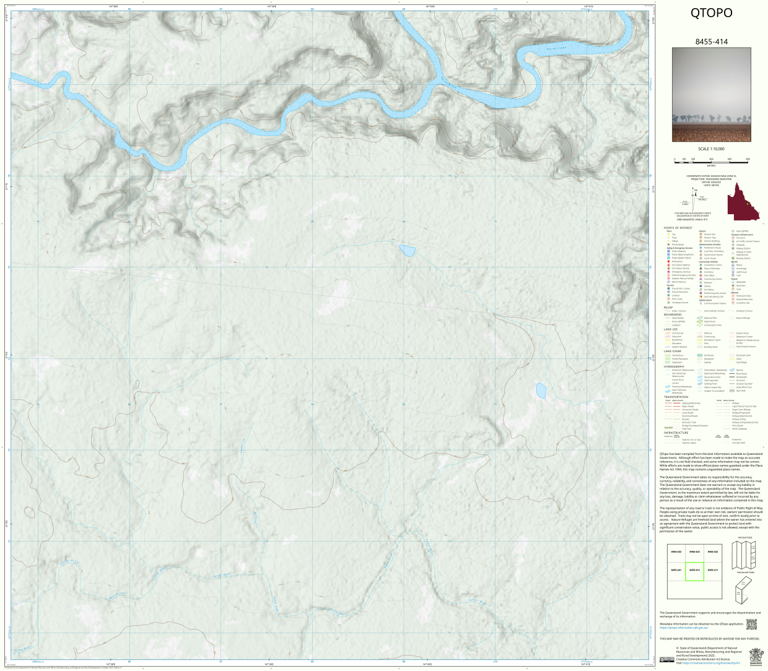This screenshot has height=671, width=768.
Task: Select the map sheet number 8455-414
Action: (711, 42)
